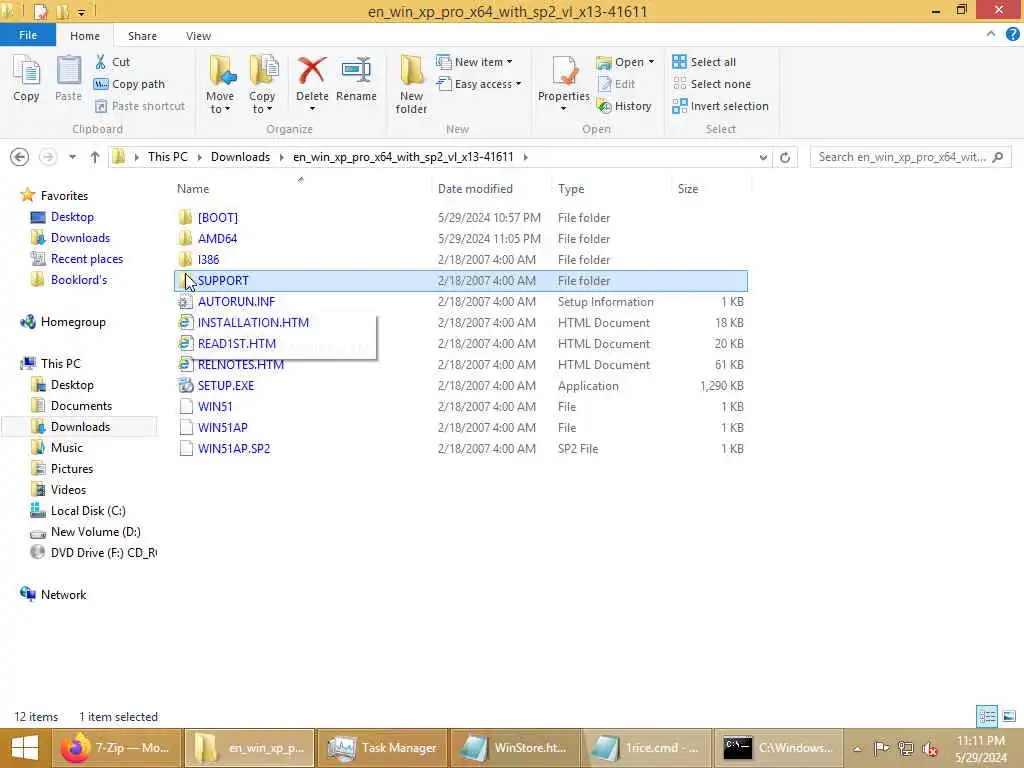The height and width of the screenshot is (768, 1024).
Task: Switch to the Home ribbon tab
Action: pos(85,36)
